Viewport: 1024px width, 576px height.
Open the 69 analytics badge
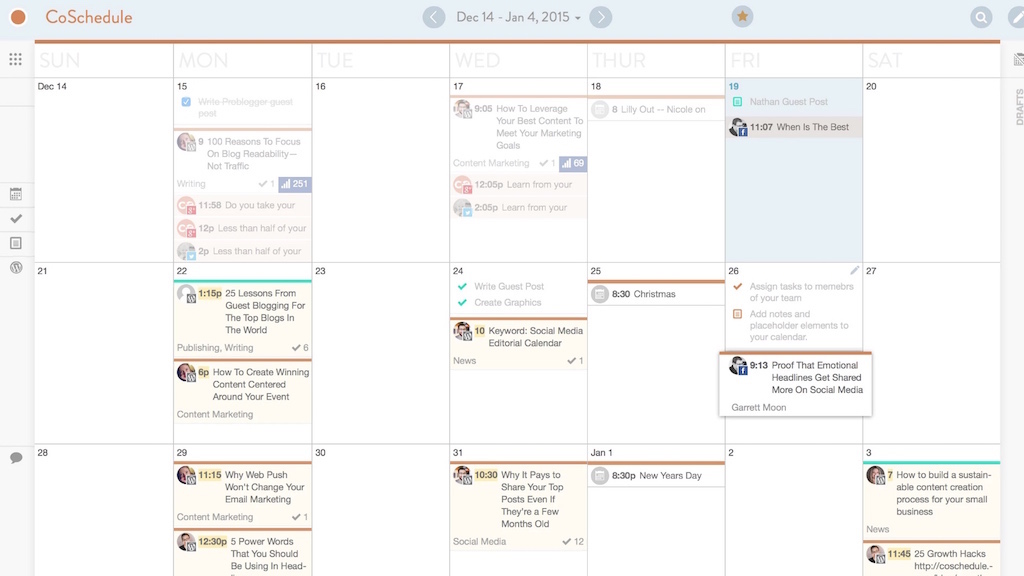573,163
